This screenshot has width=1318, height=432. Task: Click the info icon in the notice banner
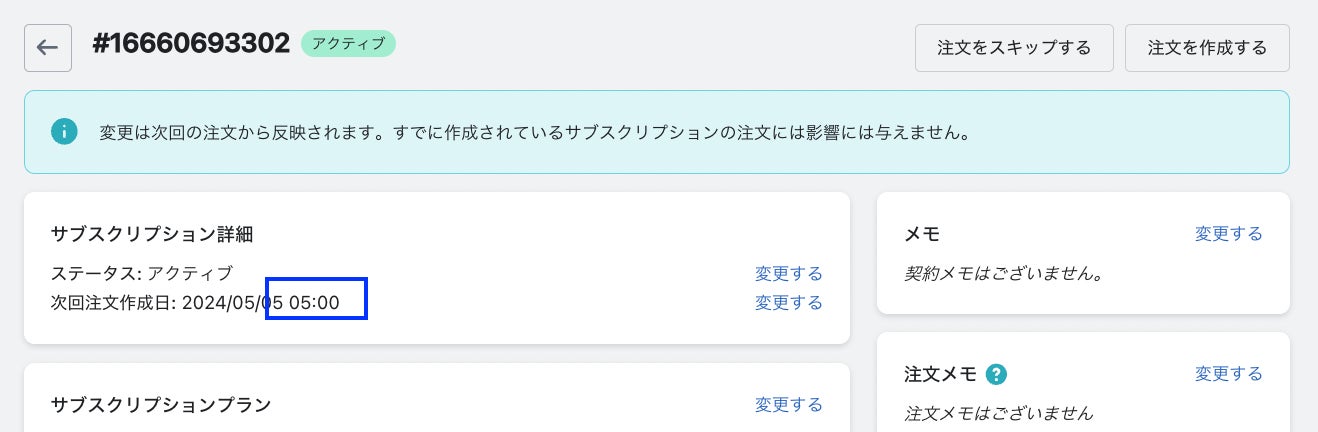64,132
